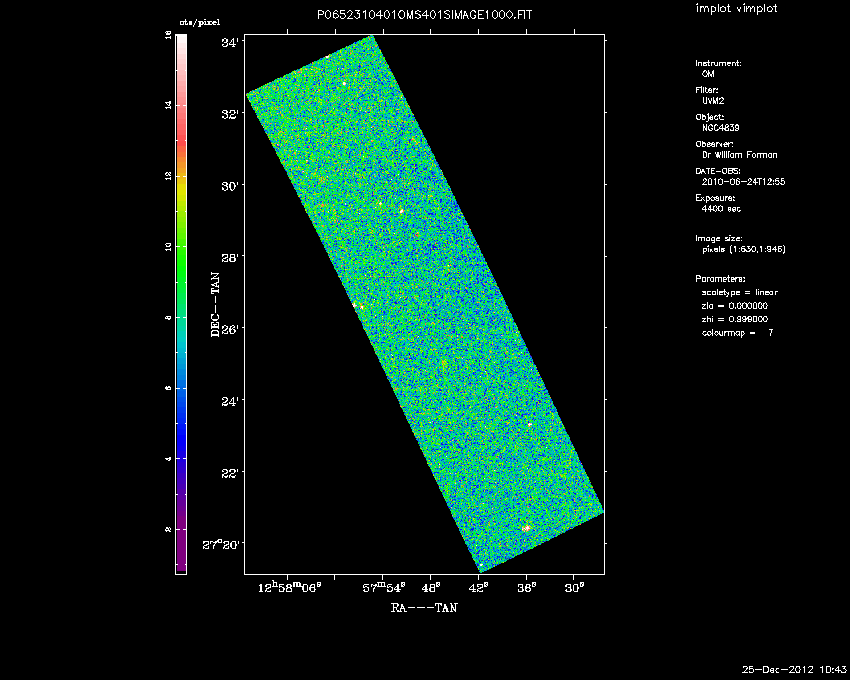Select the 'zhi = 0.999000' parameter
This screenshot has width=850, height=680.
pyautogui.click(x=735, y=319)
